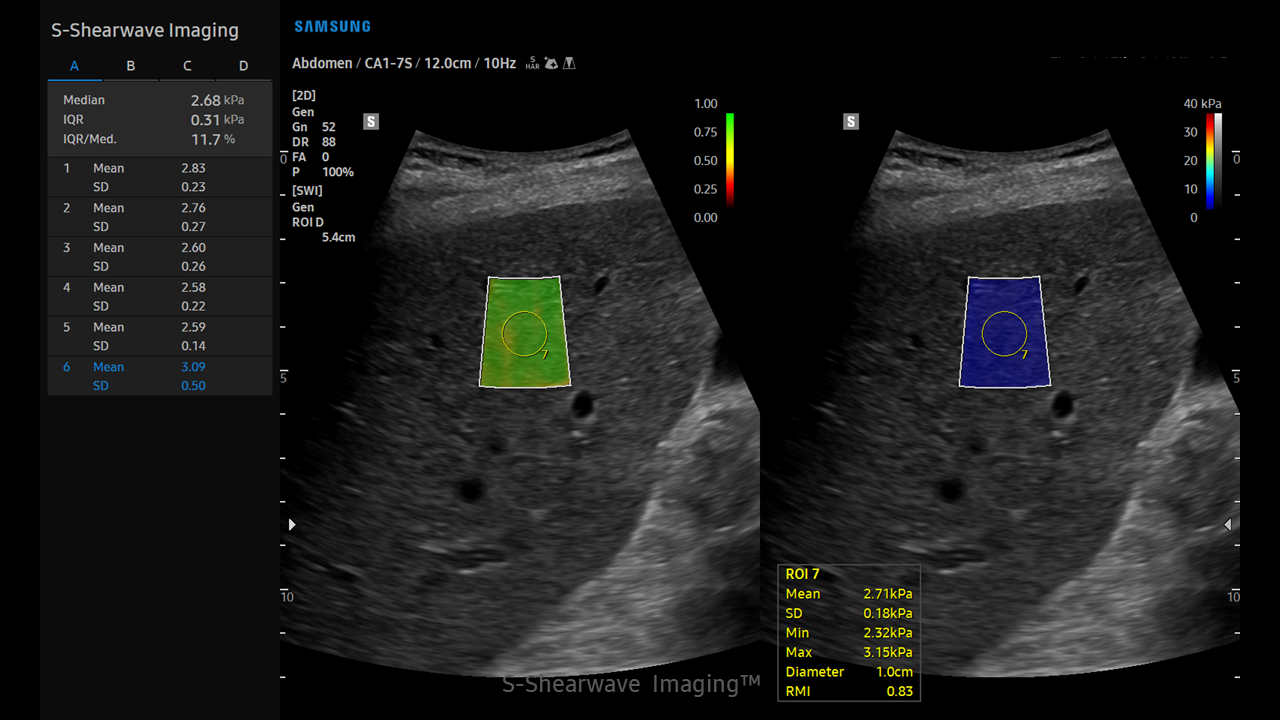Switch to tab B in S-Shearwave panel

pyautogui.click(x=130, y=65)
